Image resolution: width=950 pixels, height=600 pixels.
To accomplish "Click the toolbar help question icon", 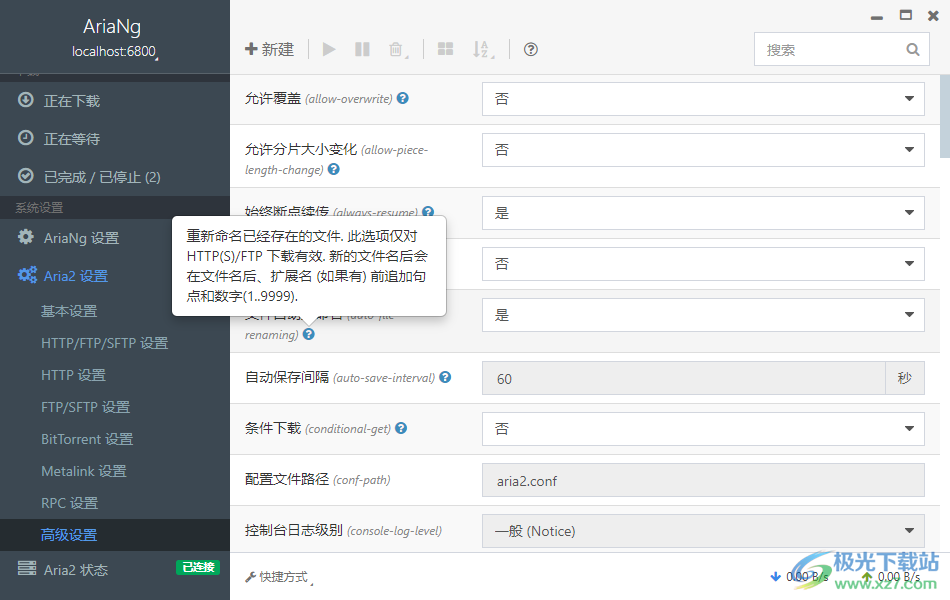I will (x=531, y=49).
